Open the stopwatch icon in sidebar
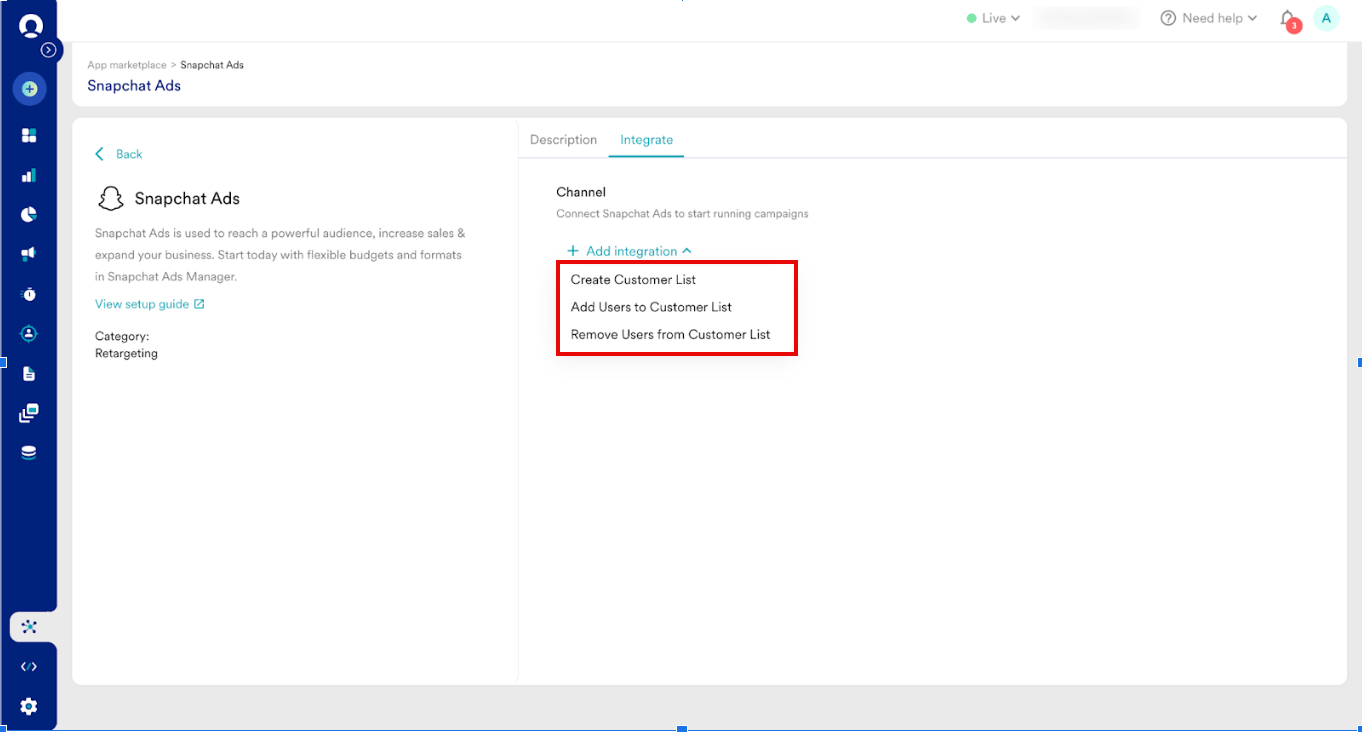Image resolution: width=1362 pixels, height=732 pixels. click(29, 294)
